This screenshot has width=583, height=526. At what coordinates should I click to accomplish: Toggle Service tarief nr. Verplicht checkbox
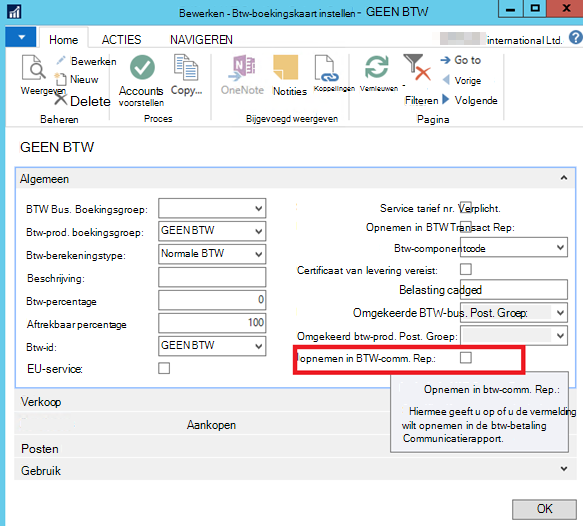(x=466, y=207)
